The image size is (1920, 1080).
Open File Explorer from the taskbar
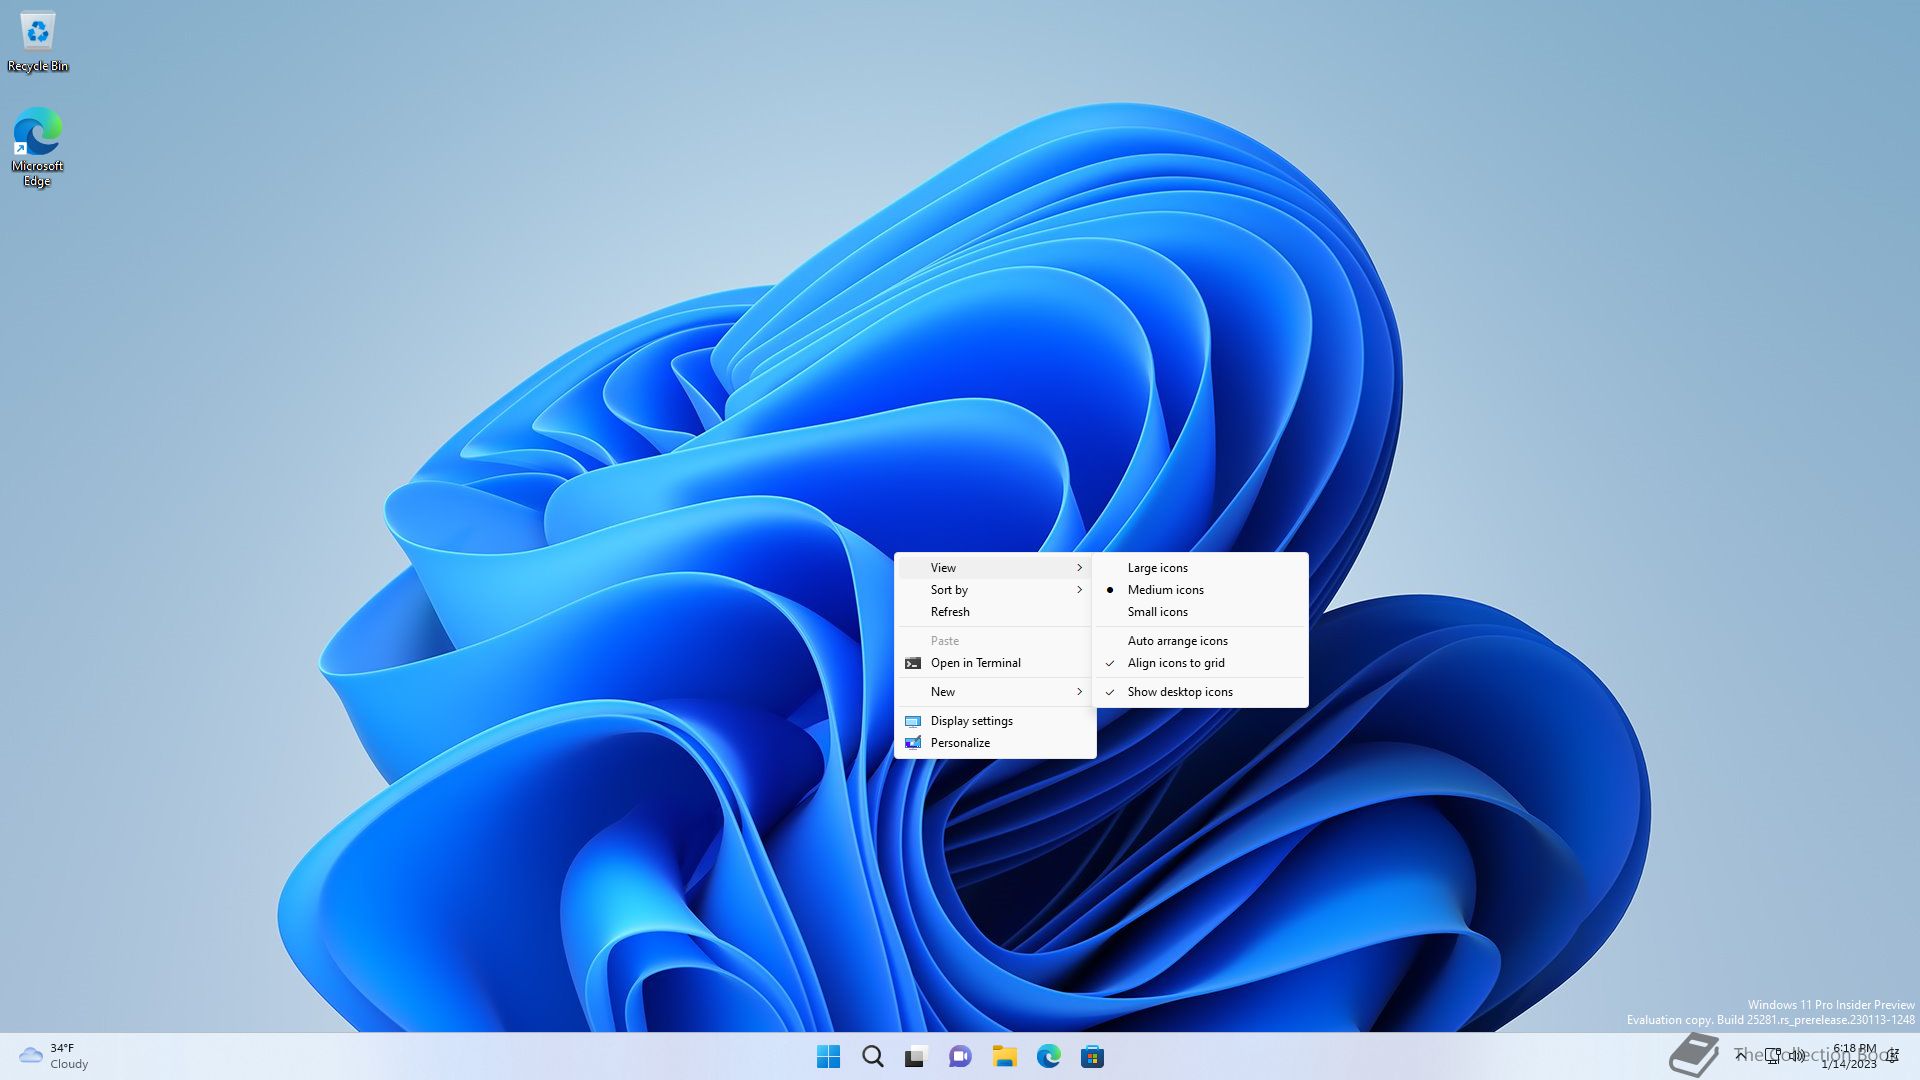pyautogui.click(x=1004, y=1056)
